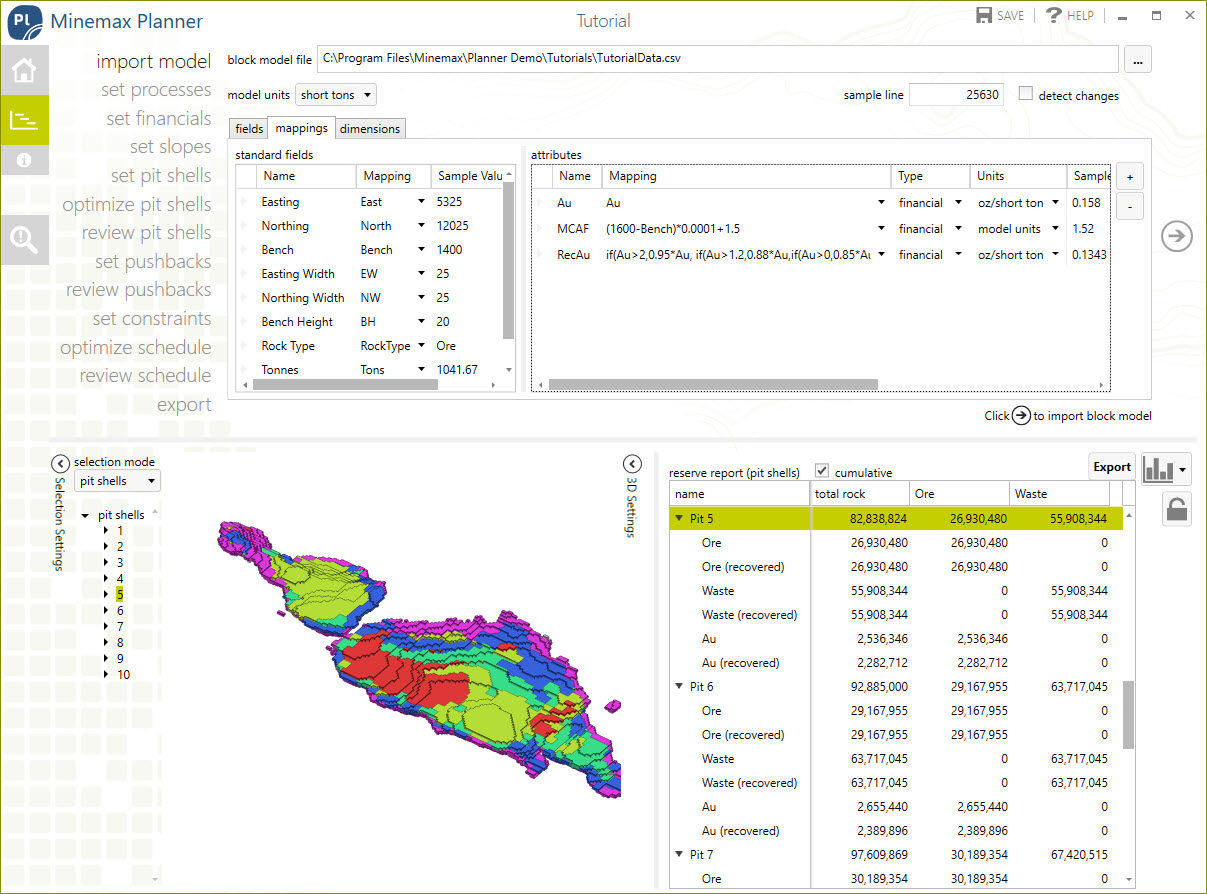Select the import model step
The width and height of the screenshot is (1207, 894).
(x=154, y=62)
